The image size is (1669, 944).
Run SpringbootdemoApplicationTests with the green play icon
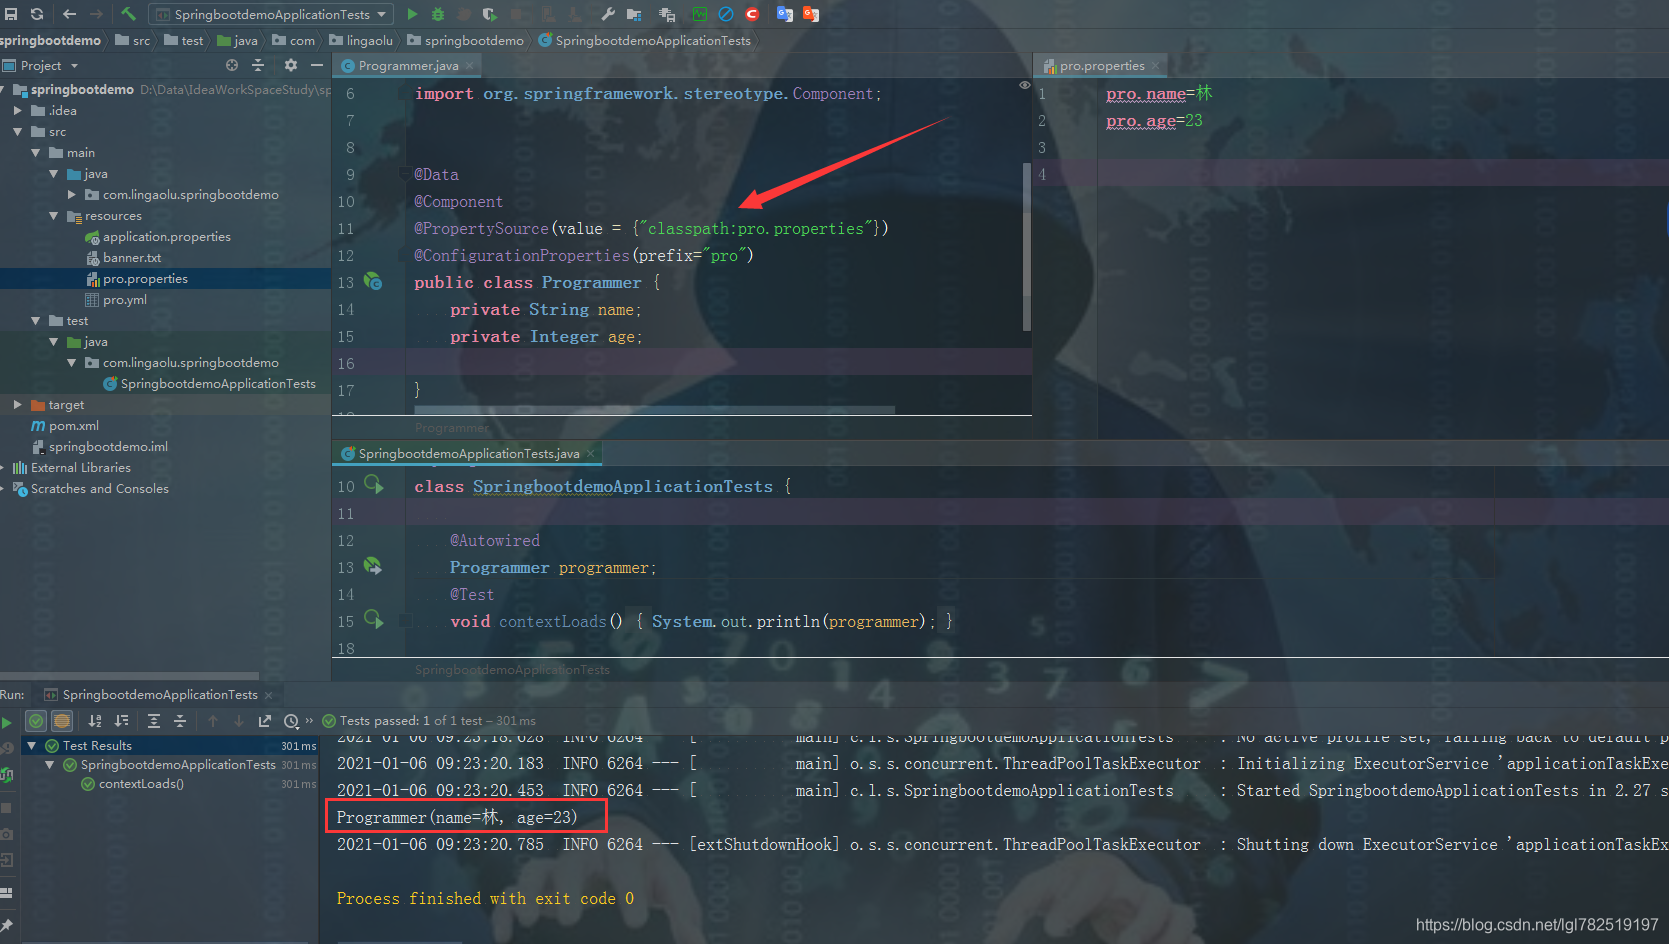412,14
